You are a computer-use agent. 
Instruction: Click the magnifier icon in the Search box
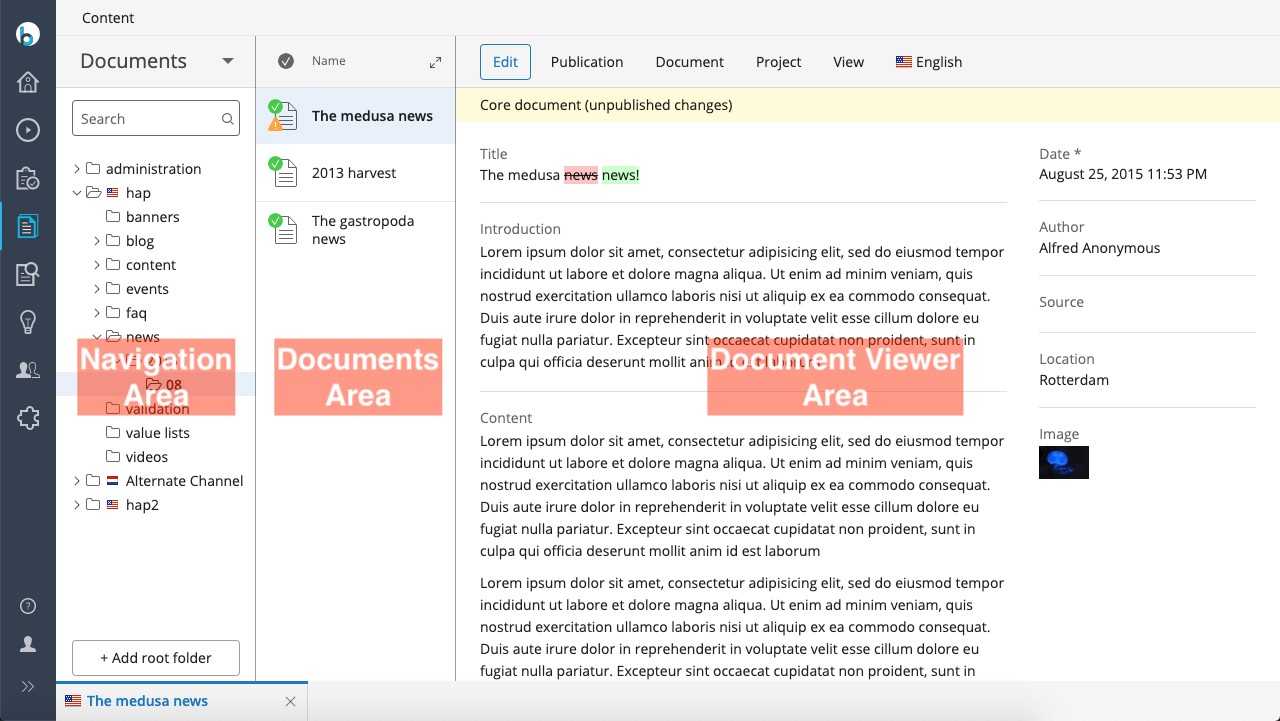(228, 119)
